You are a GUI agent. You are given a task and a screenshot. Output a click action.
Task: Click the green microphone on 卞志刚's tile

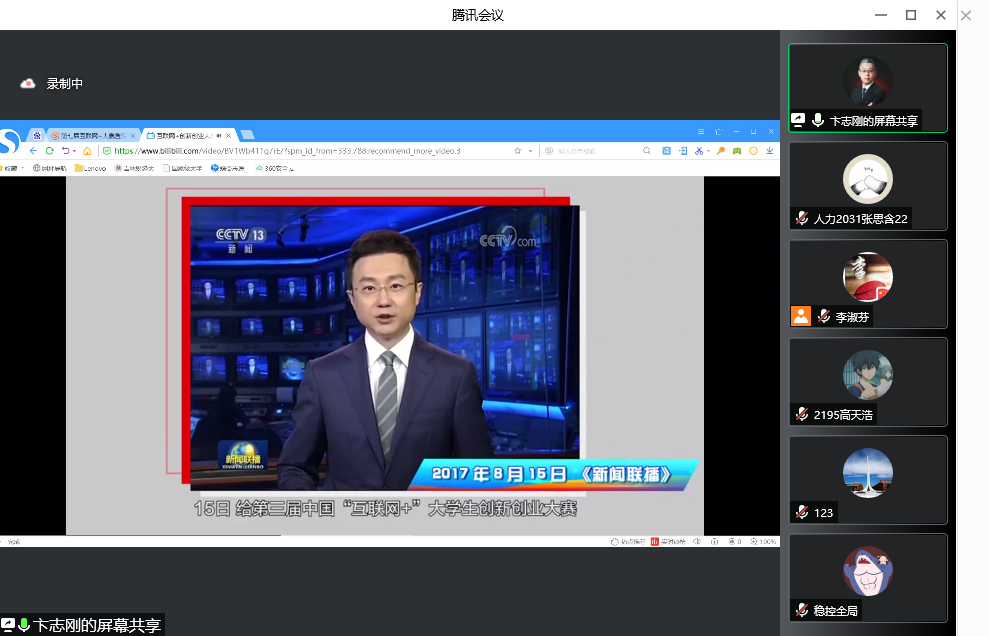817,120
